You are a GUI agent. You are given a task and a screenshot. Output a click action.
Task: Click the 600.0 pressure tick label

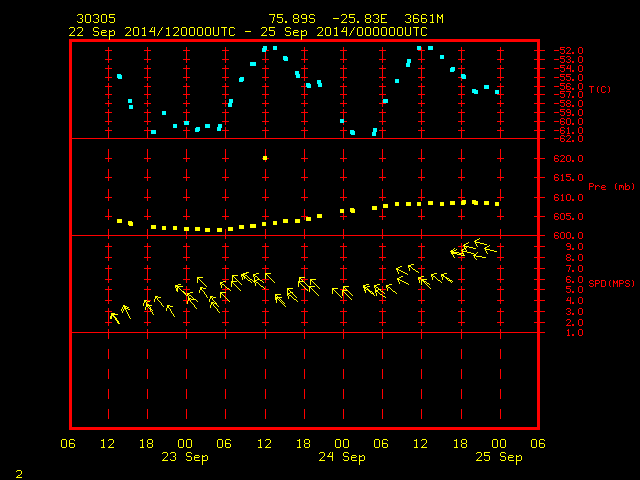click(x=569, y=236)
